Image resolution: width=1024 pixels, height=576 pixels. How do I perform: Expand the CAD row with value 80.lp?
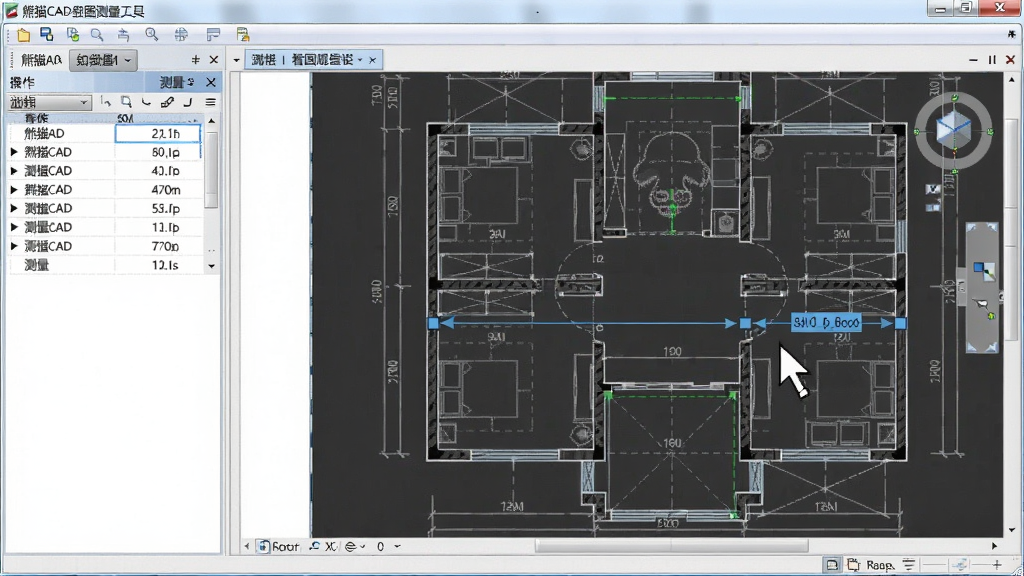point(14,152)
